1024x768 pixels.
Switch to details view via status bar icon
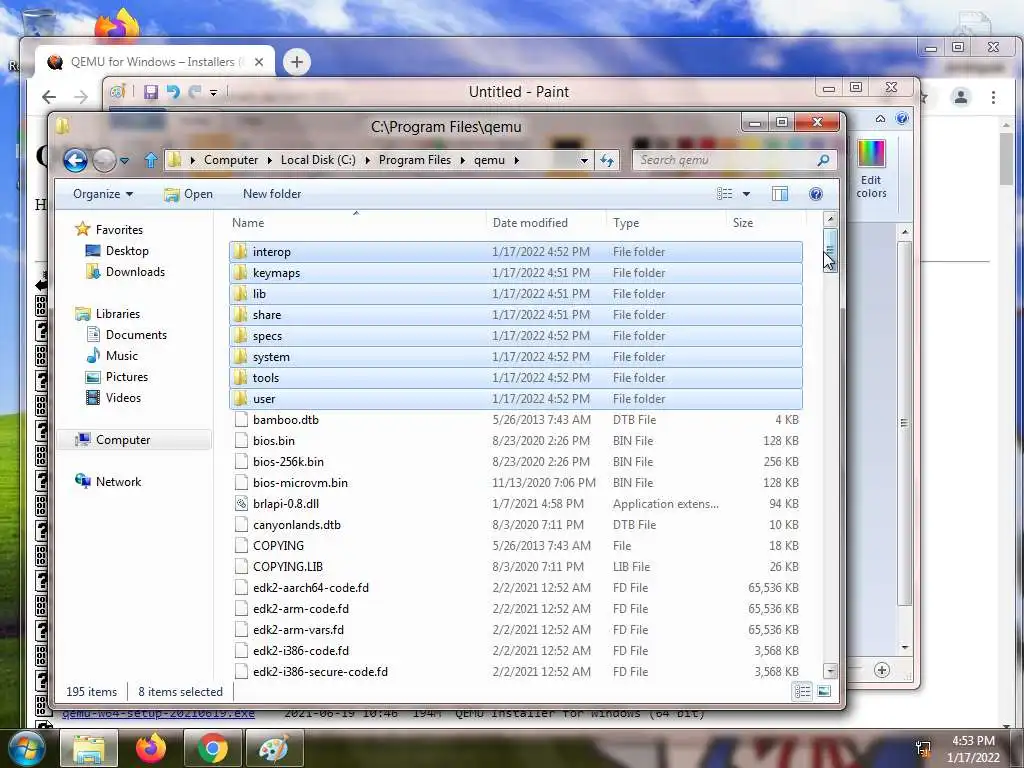(803, 691)
